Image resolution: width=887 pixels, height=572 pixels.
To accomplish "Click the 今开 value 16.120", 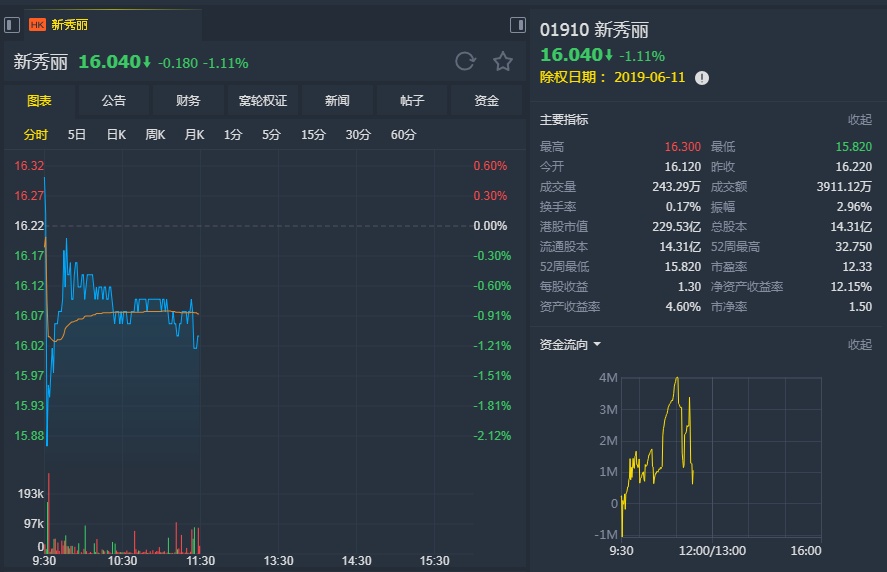I will [682, 166].
